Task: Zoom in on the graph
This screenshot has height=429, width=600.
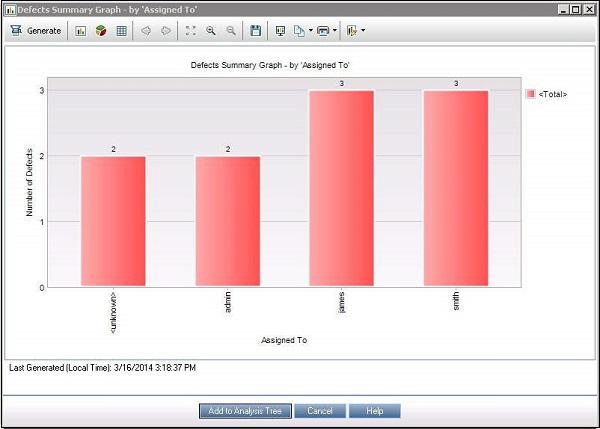Action: point(211,31)
